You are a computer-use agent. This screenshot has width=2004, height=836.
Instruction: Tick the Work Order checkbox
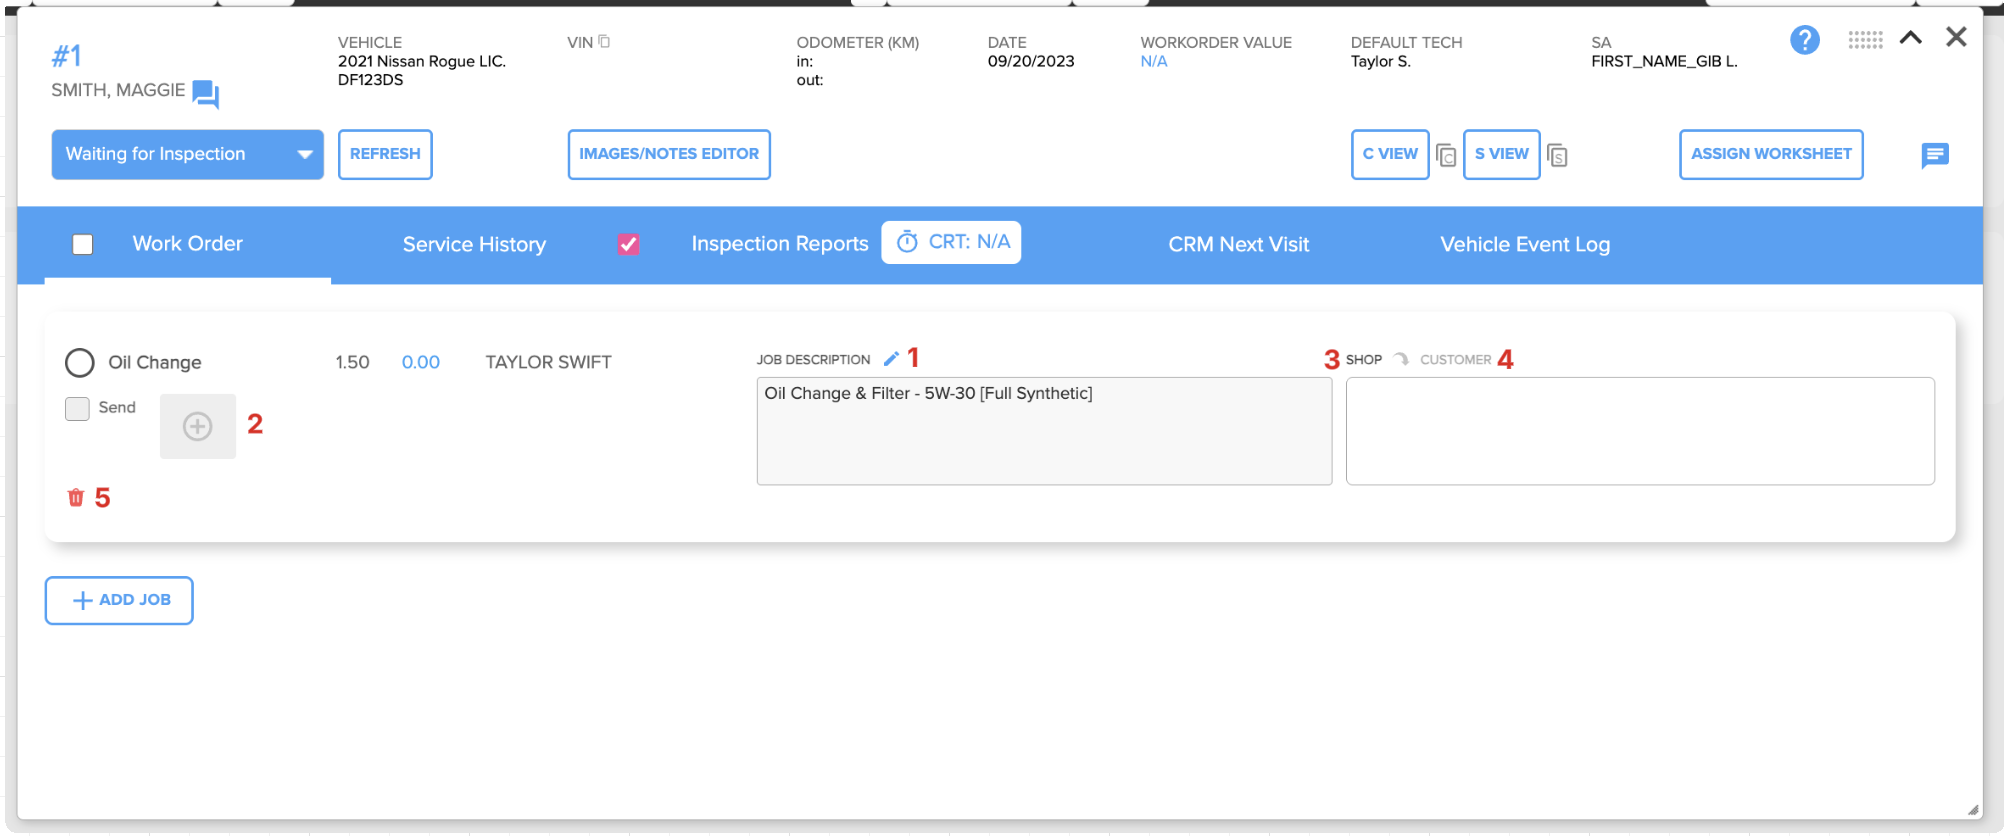83,244
